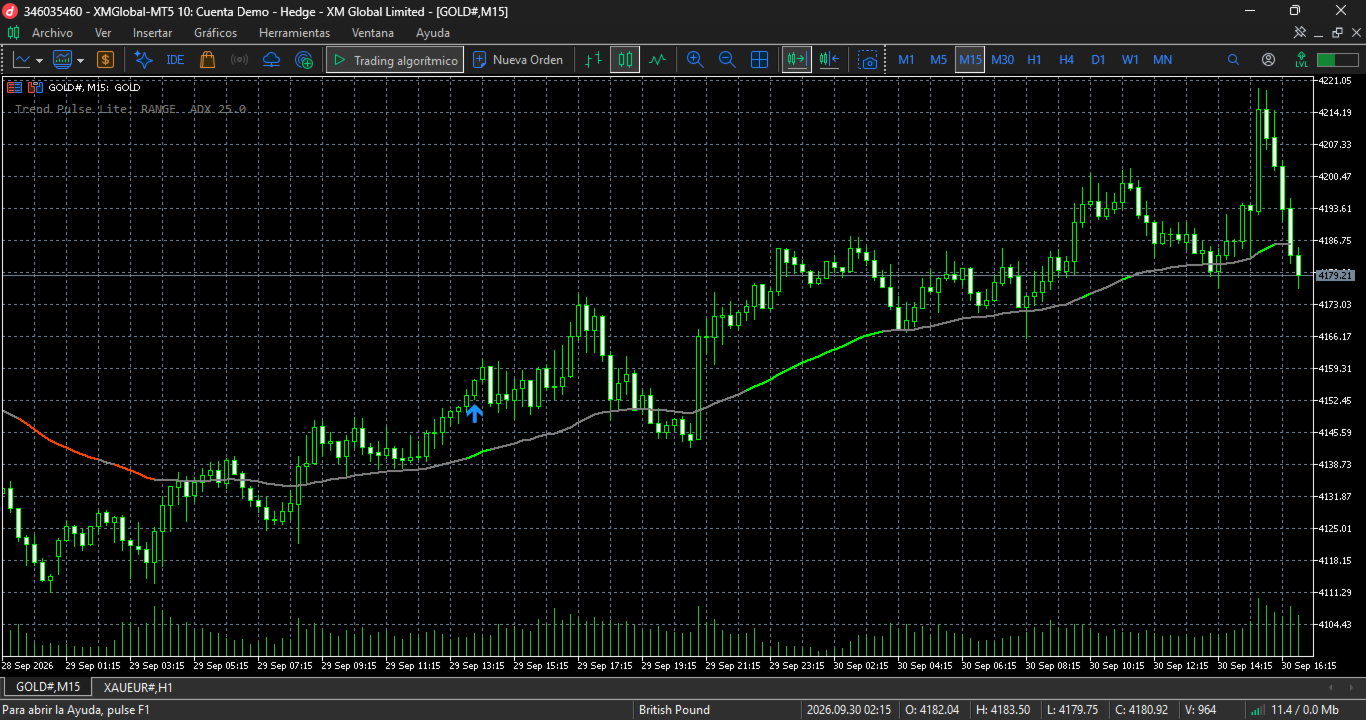
Task: Switch to the XAUEUR#,H1 chart tab
Action: 138,687
